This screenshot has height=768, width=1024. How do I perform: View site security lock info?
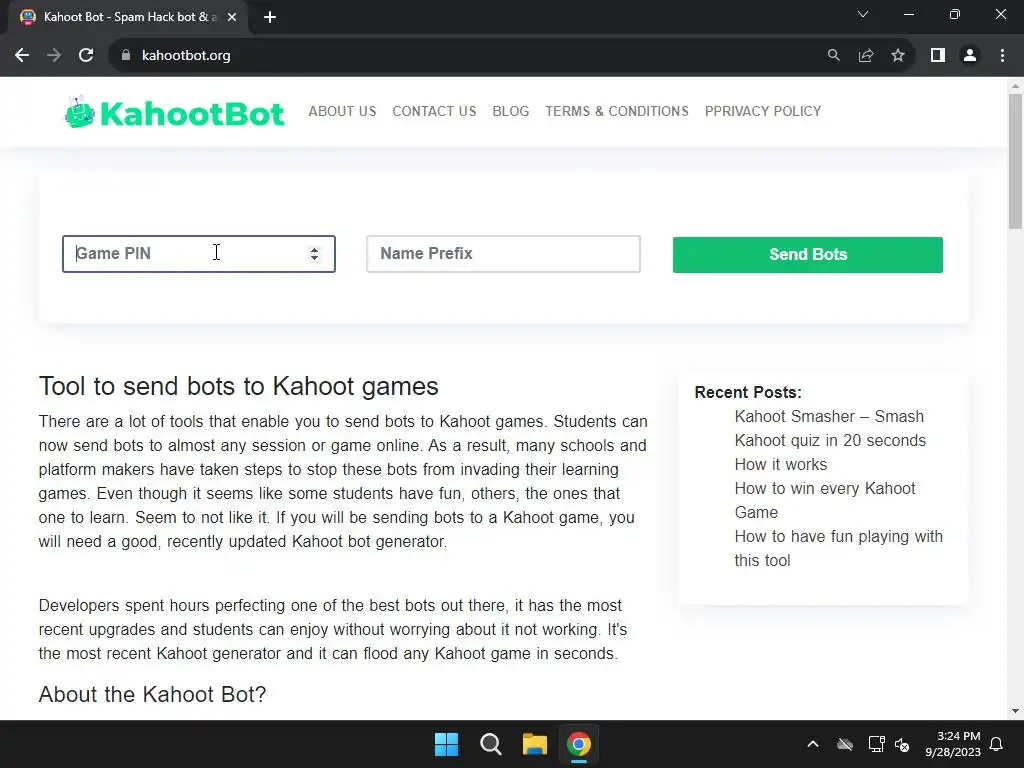(x=126, y=56)
